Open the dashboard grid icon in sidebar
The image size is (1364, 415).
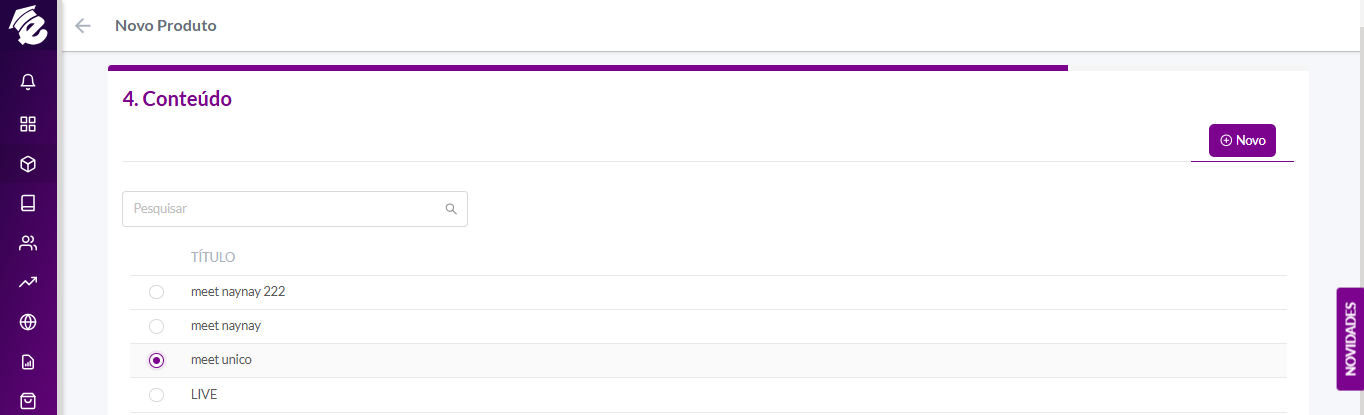point(28,124)
